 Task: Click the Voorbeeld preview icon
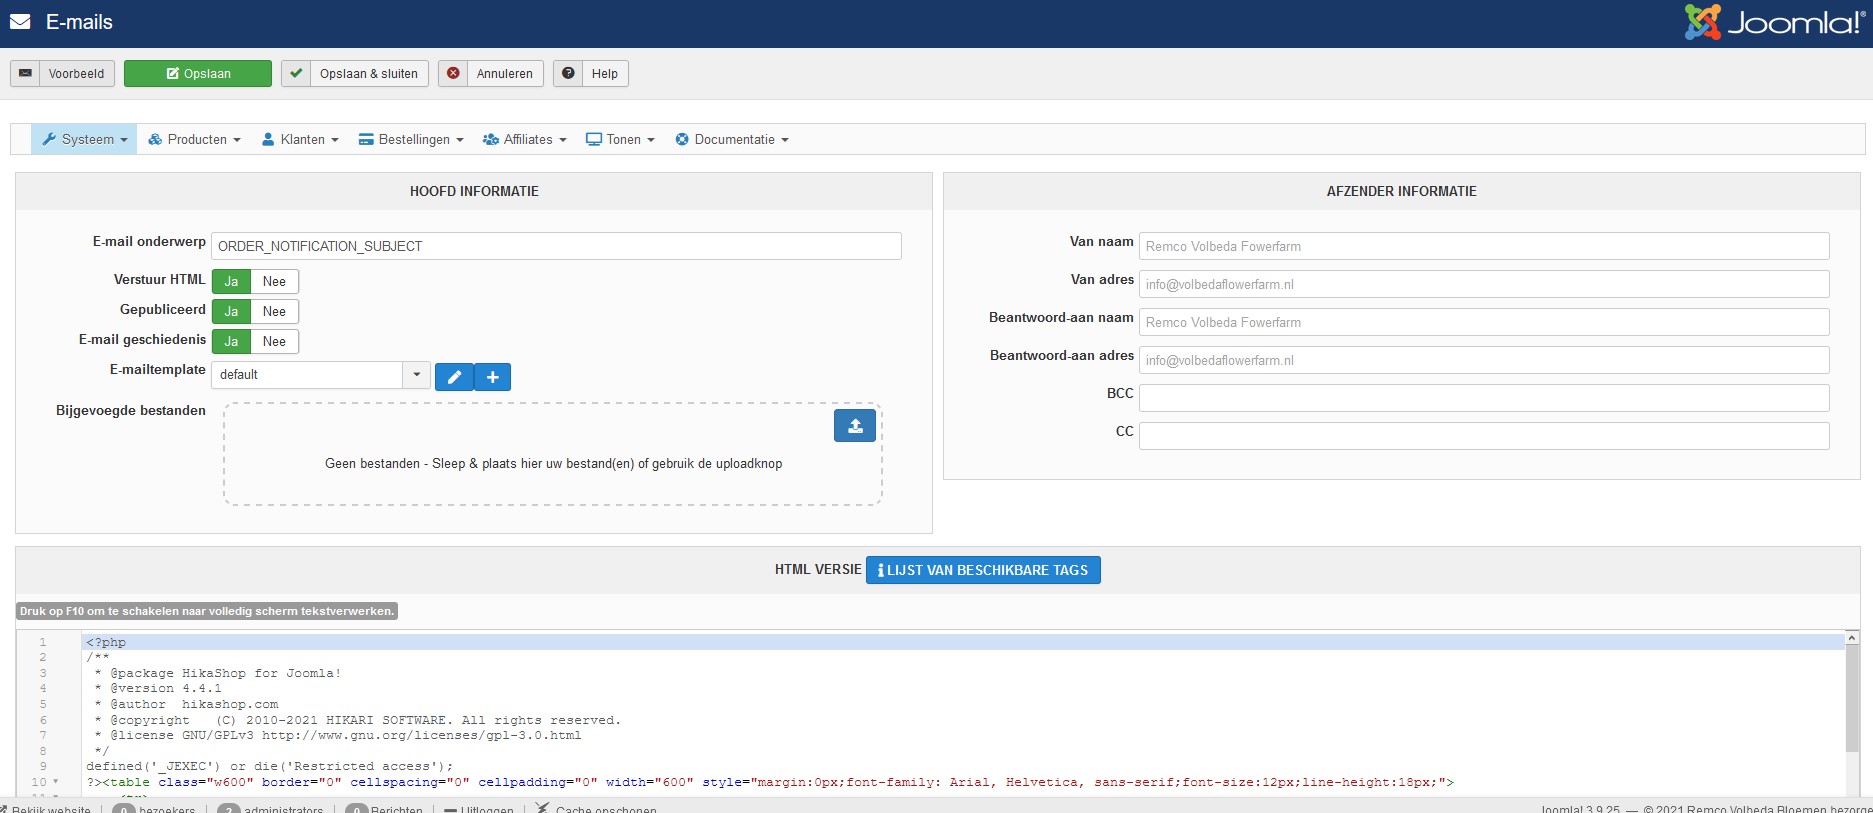pyautogui.click(x=26, y=74)
